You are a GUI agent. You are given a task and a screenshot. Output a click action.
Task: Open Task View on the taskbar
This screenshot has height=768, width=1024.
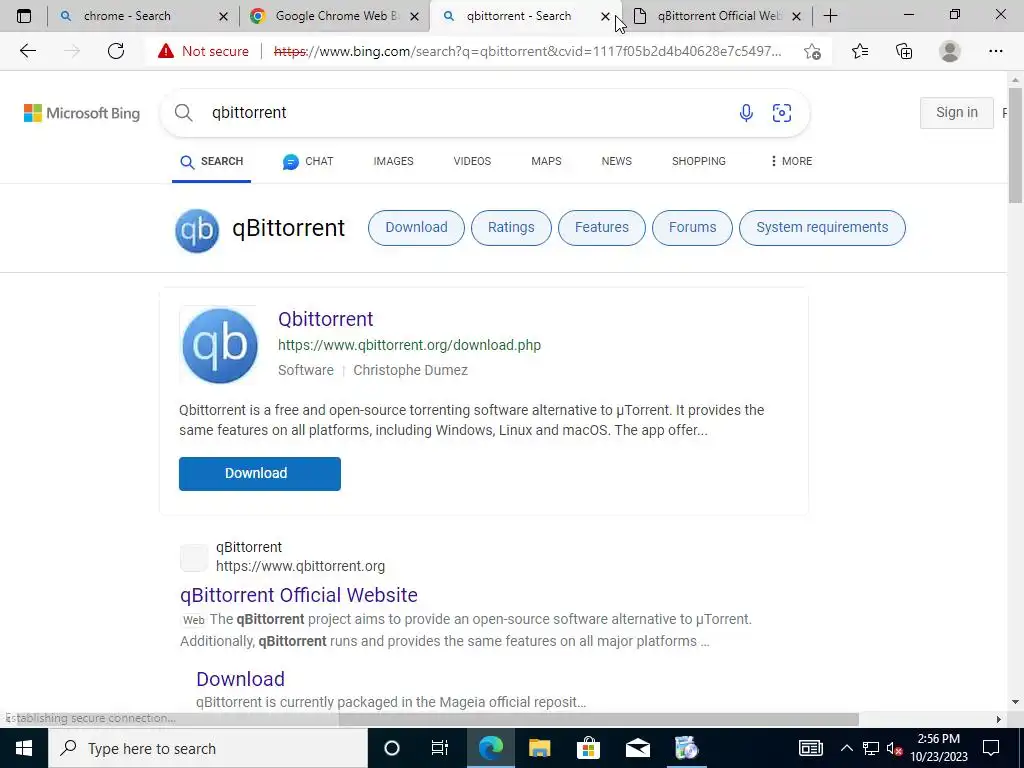[x=440, y=748]
